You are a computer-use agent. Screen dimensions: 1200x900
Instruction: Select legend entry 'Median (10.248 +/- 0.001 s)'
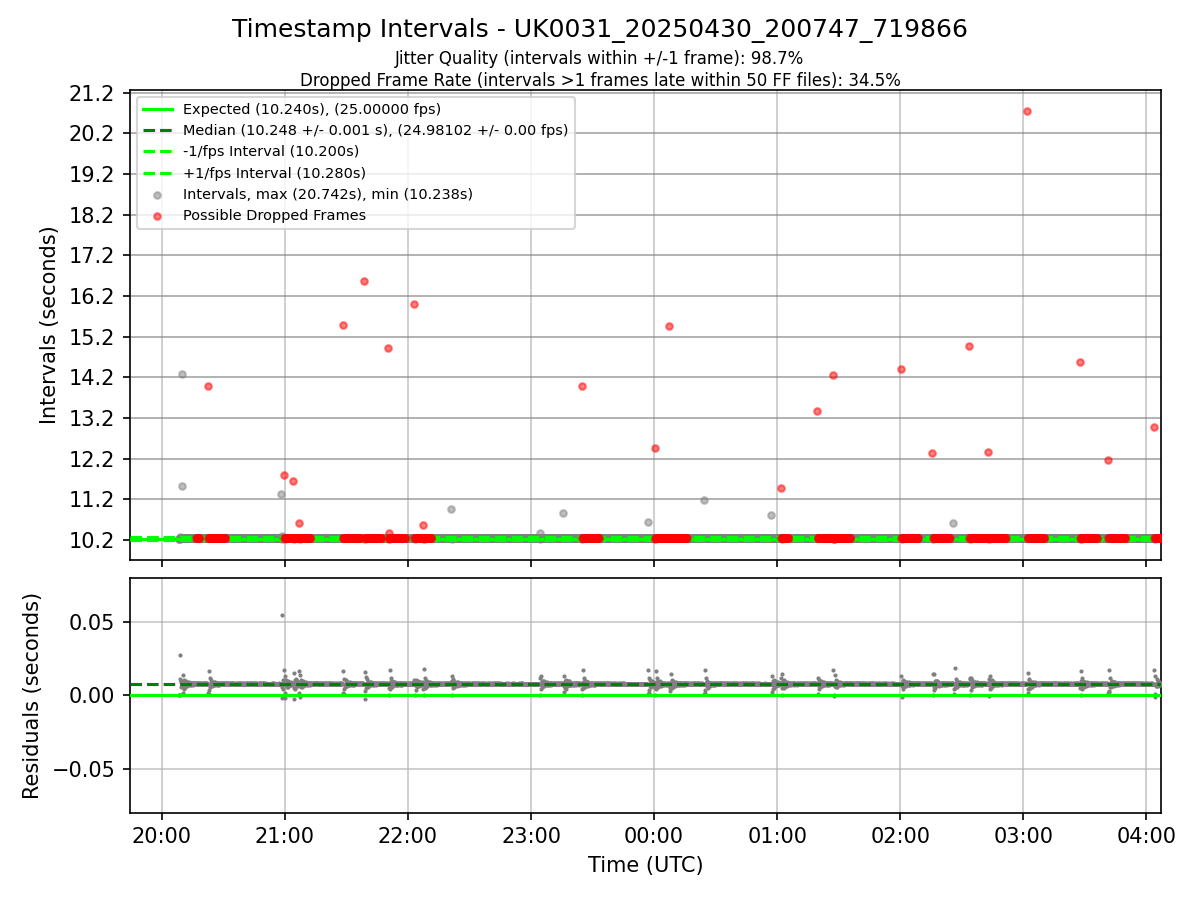(x=375, y=130)
